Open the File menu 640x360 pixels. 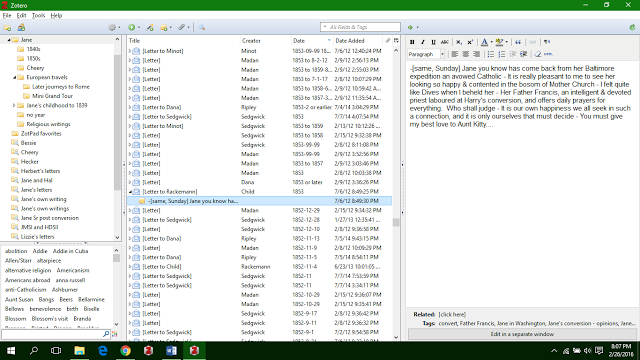coord(7,16)
